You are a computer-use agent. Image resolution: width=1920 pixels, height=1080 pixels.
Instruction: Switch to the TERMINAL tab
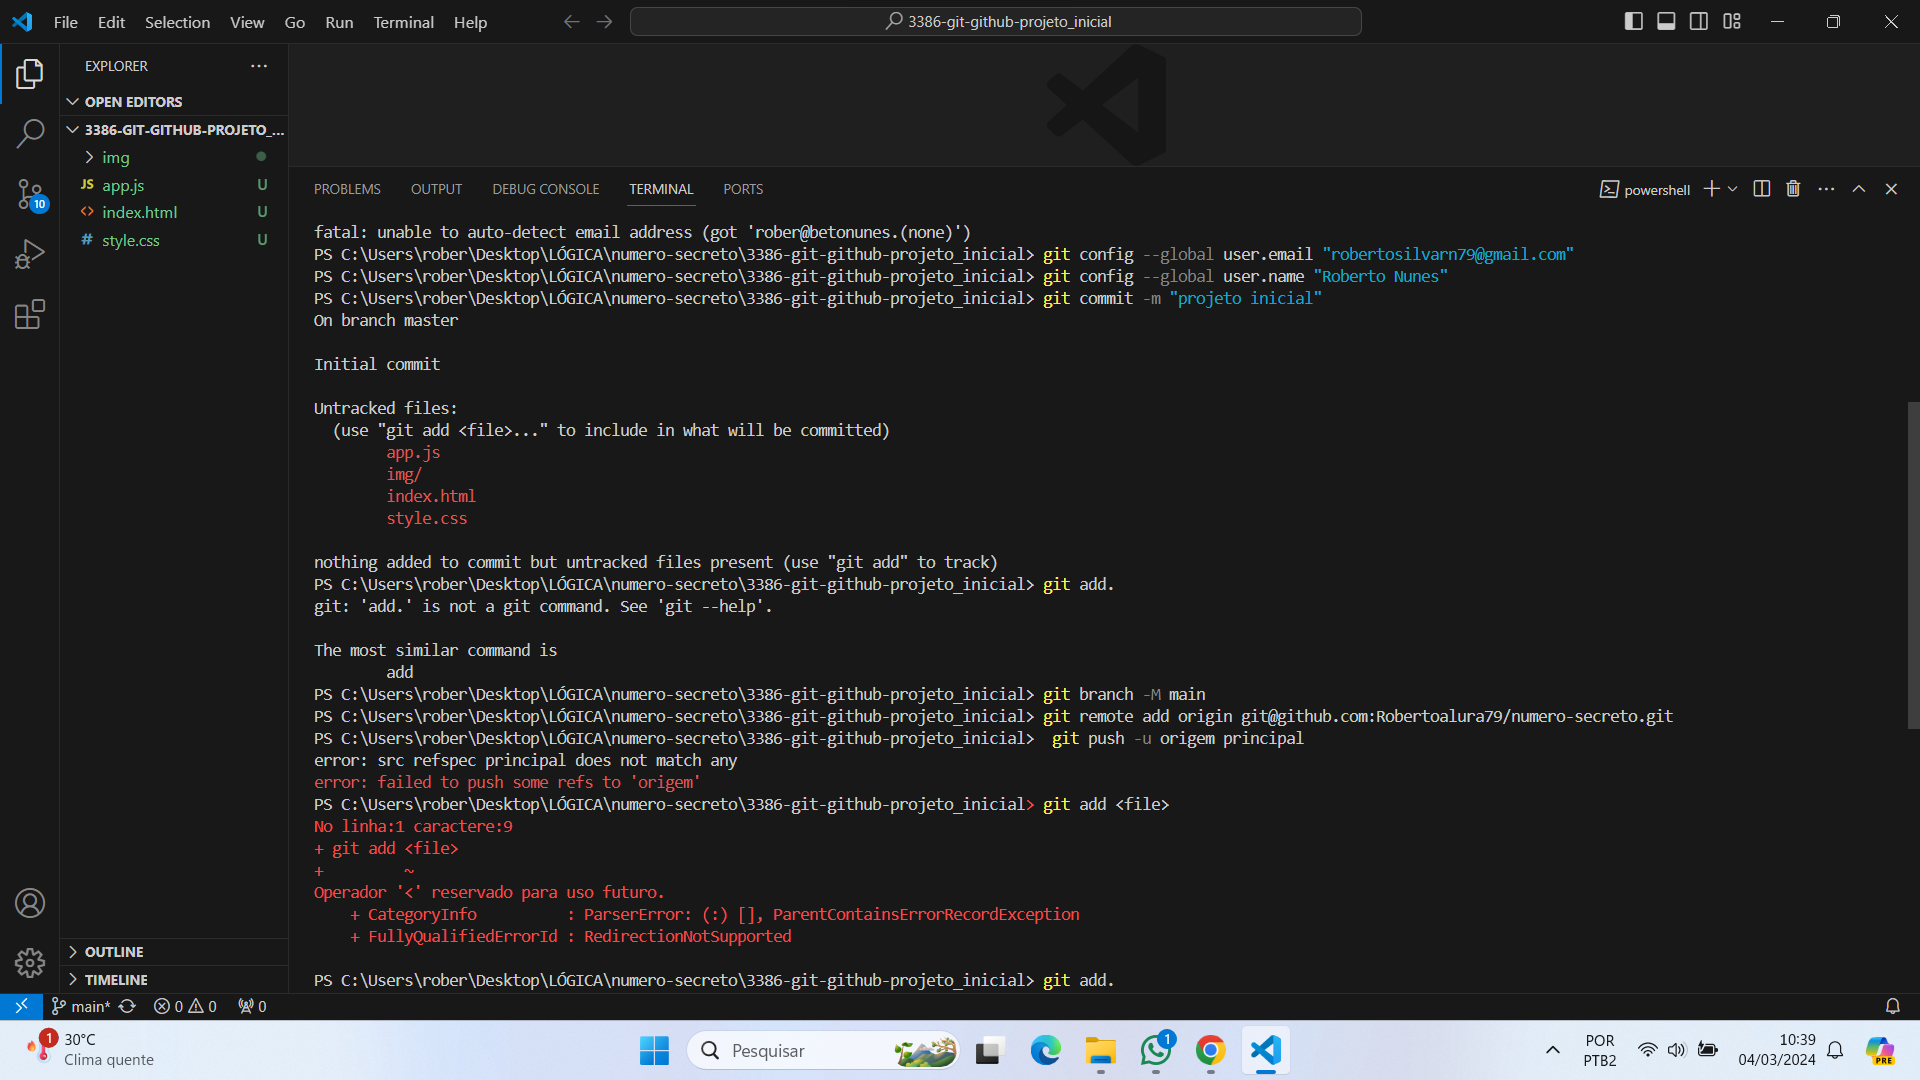pyautogui.click(x=661, y=189)
